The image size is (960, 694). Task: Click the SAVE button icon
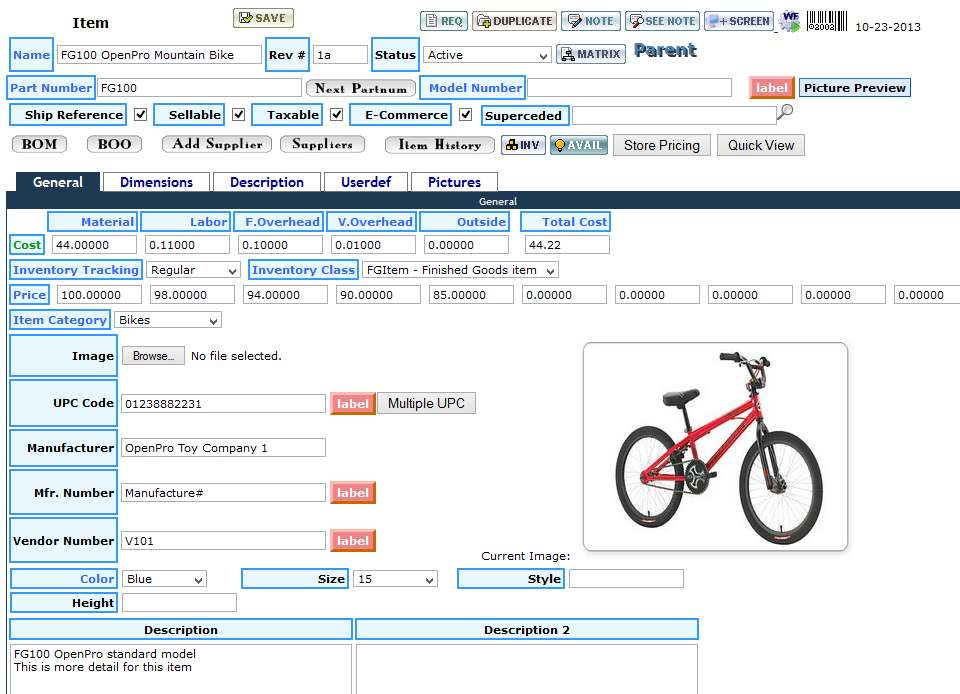(263, 18)
